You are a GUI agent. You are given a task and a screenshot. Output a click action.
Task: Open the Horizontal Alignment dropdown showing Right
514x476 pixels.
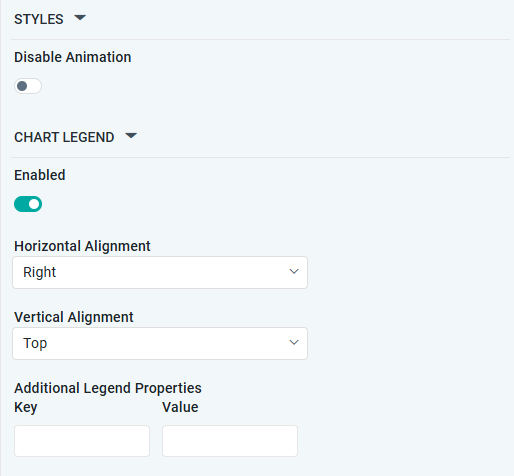[x=160, y=272]
